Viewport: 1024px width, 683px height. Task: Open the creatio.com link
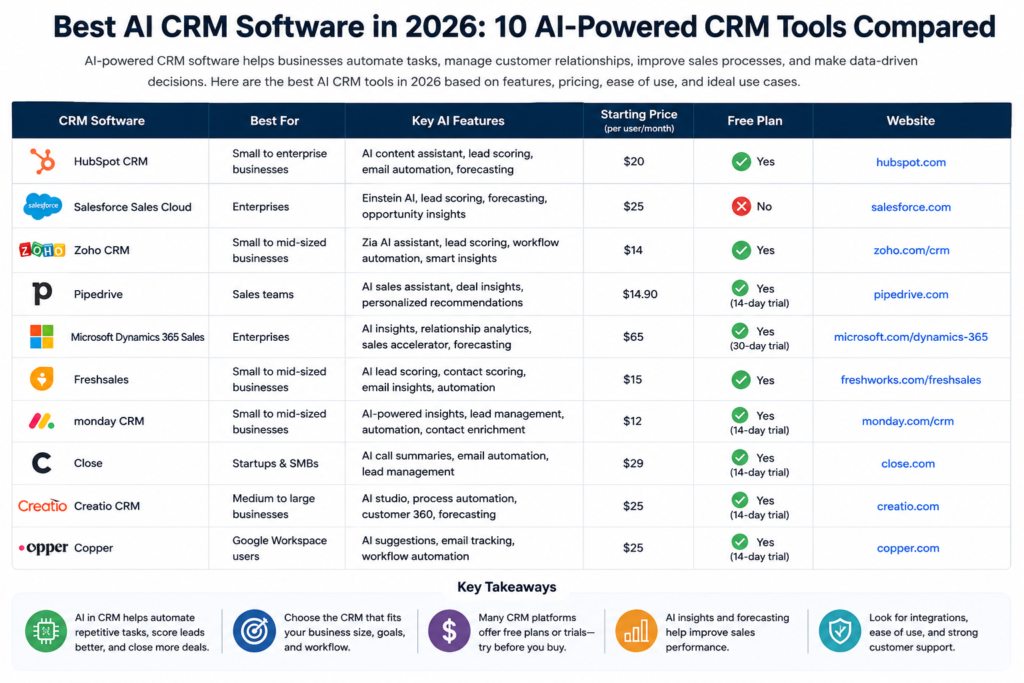[x=908, y=506]
